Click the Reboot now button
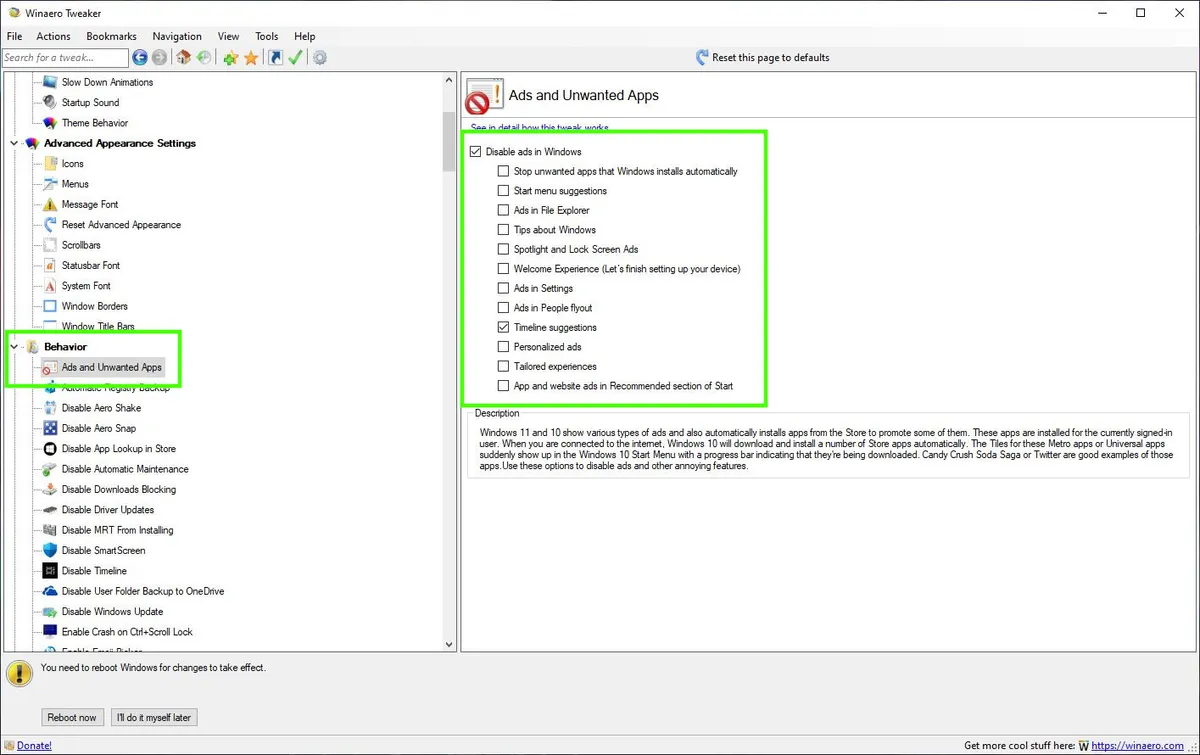The image size is (1200, 755). 72,717
